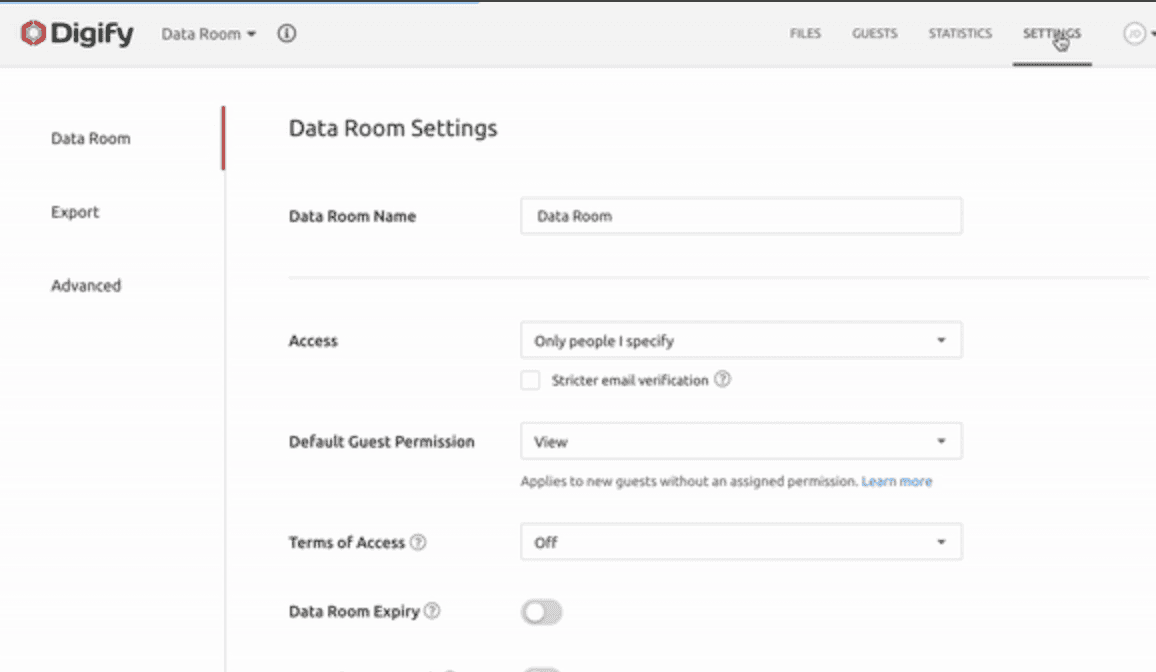Open the data room info icon
This screenshot has width=1156, height=672.
coord(287,34)
